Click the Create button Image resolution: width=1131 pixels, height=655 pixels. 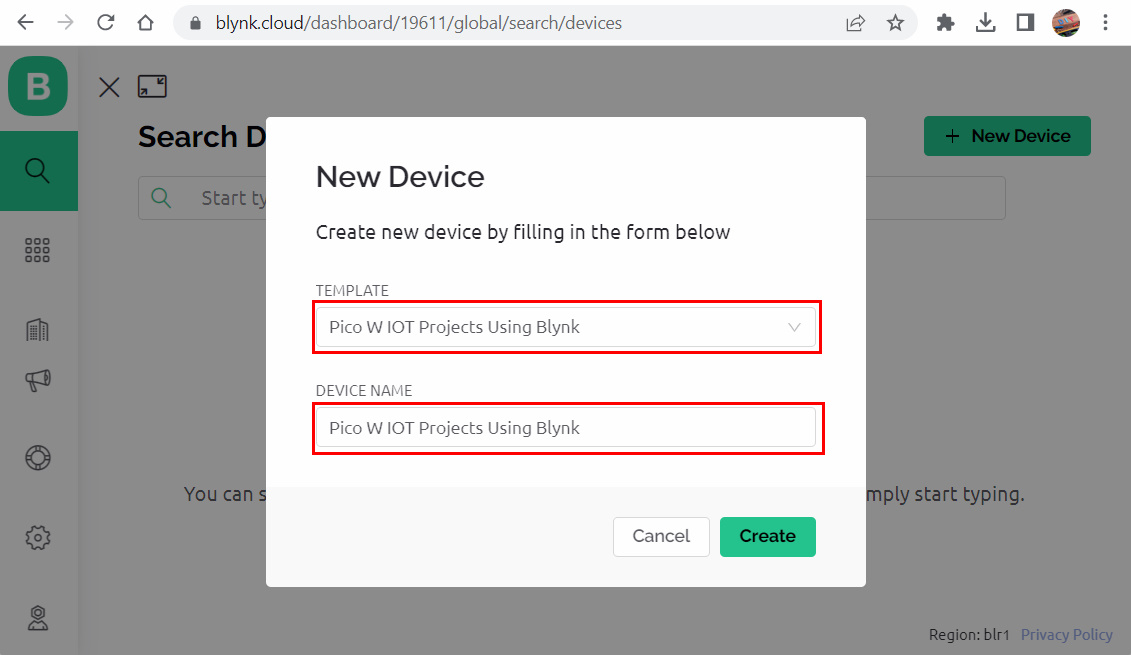click(767, 537)
